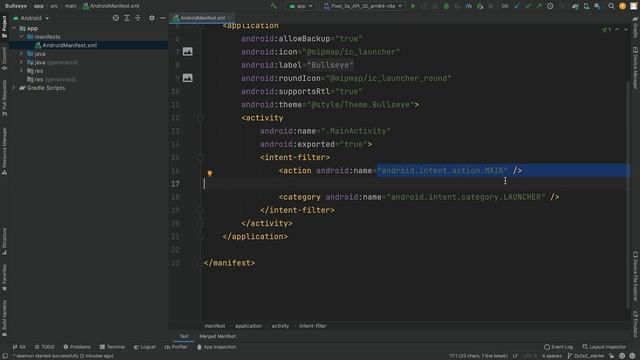Click Git commit checkmark icon
The height and width of the screenshot is (360, 640).
pos(529,6)
